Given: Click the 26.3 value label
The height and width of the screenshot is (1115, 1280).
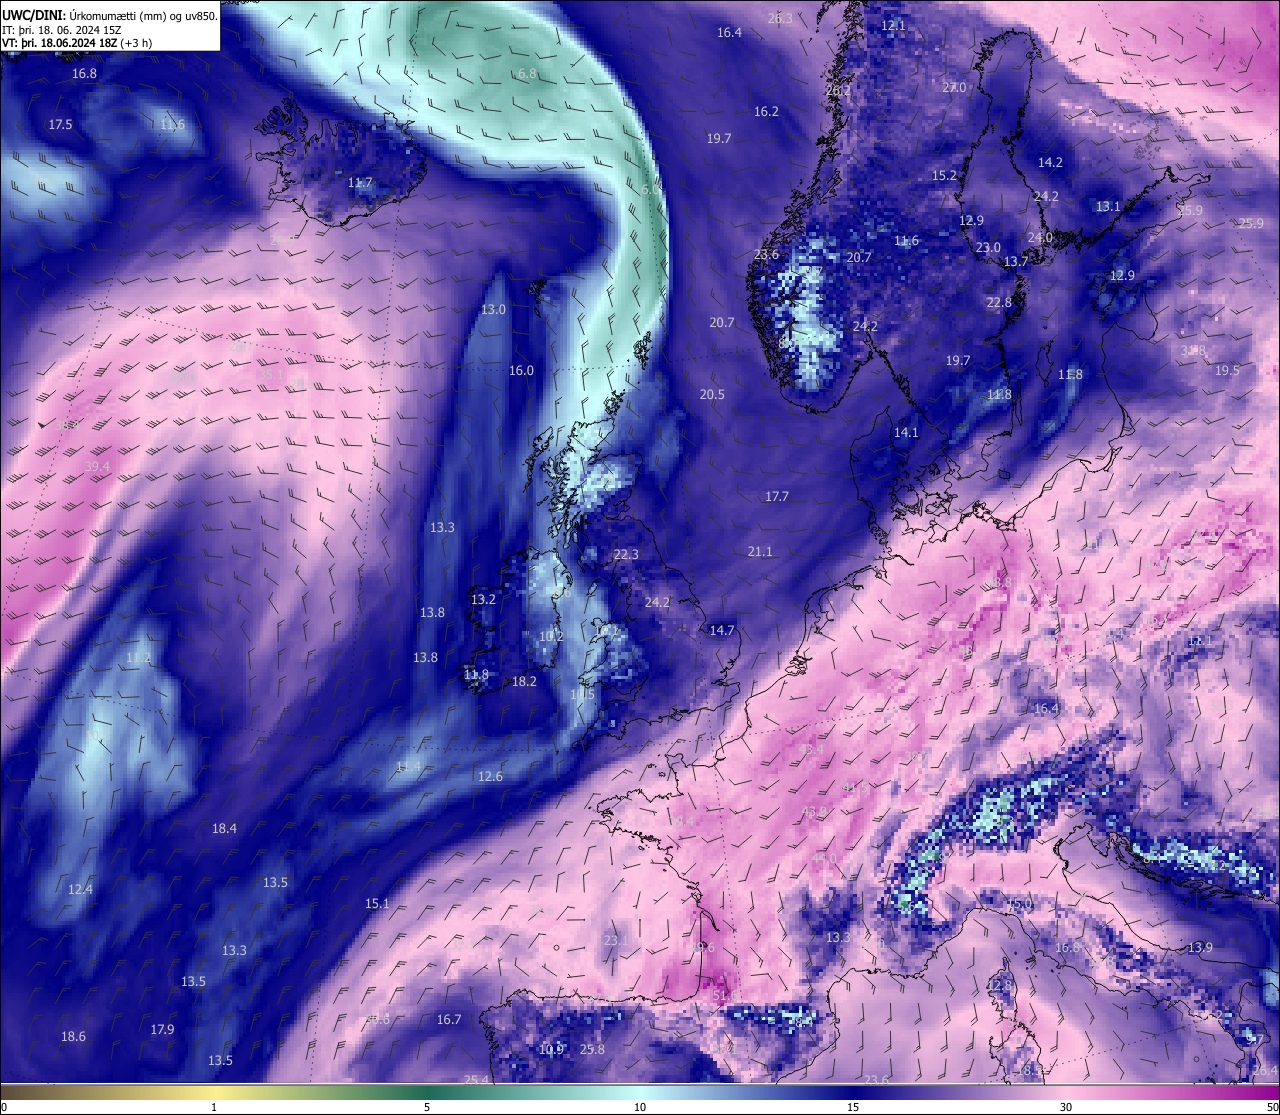Looking at the screenshot, I should (780, 19).
